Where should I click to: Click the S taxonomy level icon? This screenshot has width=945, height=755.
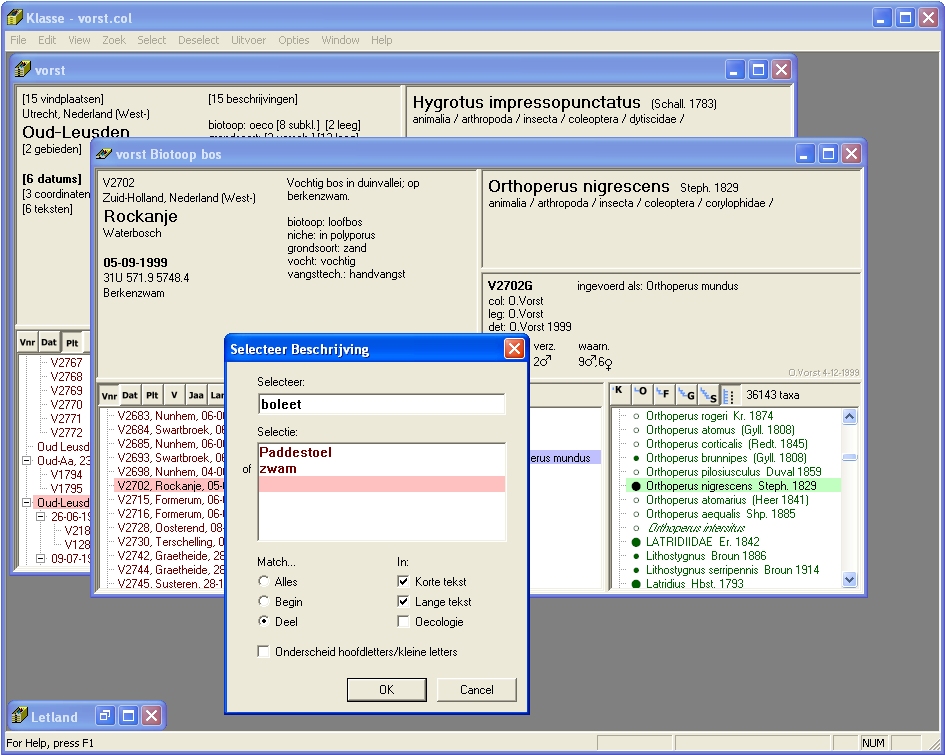click(708, 394)
